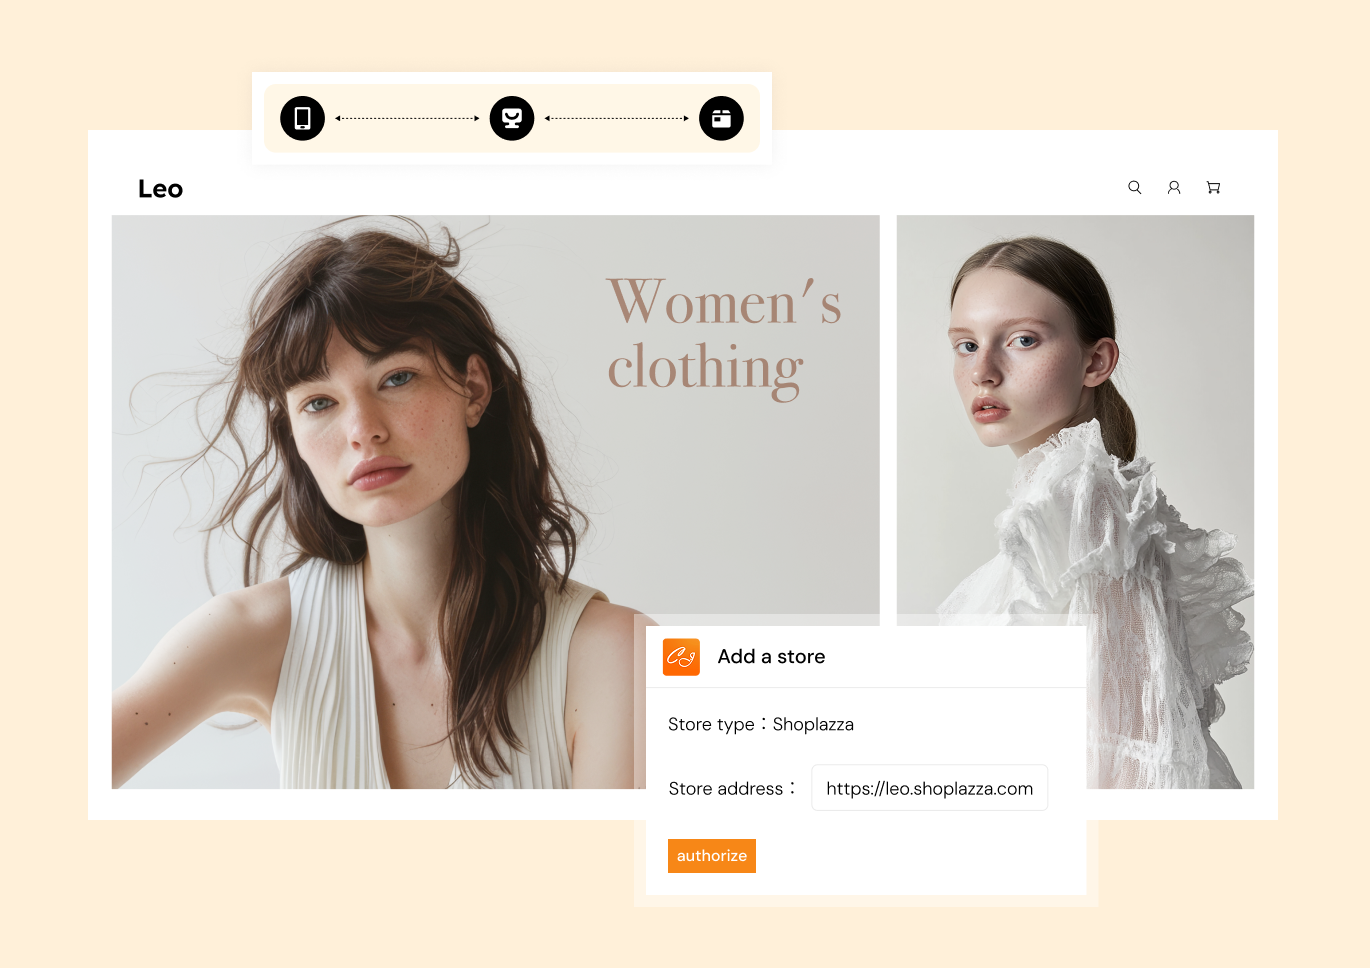This screenshot has height=968, width=1370.
Task: Click the Store type Shoplazza text
Action: [x=760, y=724]
